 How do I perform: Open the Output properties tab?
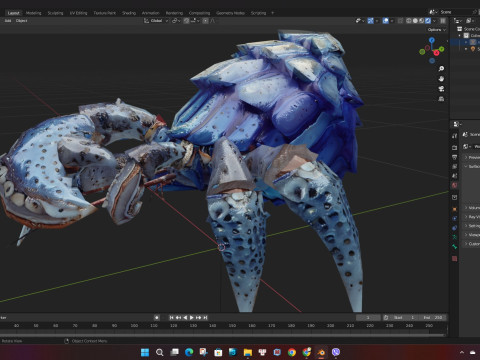point(454,157)
